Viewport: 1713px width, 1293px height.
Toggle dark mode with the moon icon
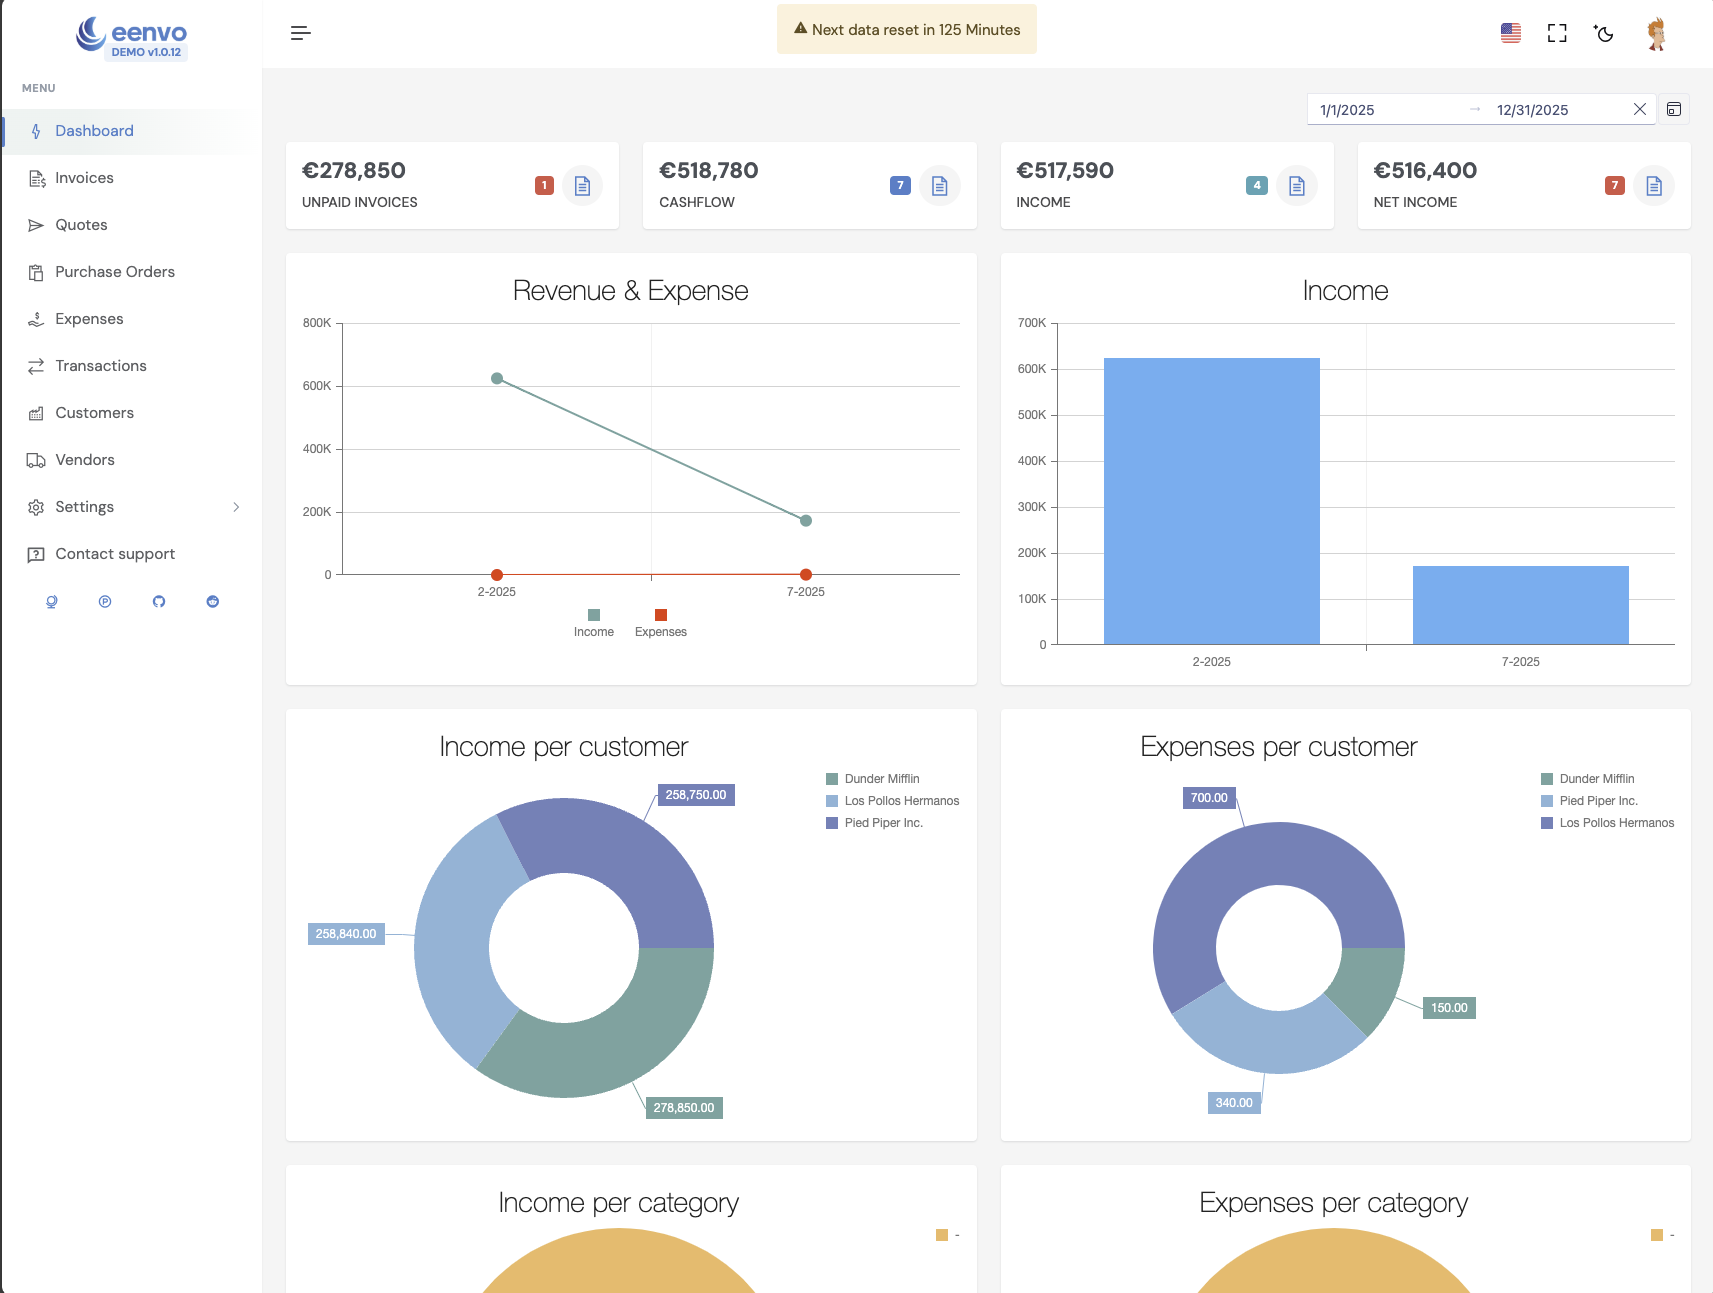(1604, 33)
